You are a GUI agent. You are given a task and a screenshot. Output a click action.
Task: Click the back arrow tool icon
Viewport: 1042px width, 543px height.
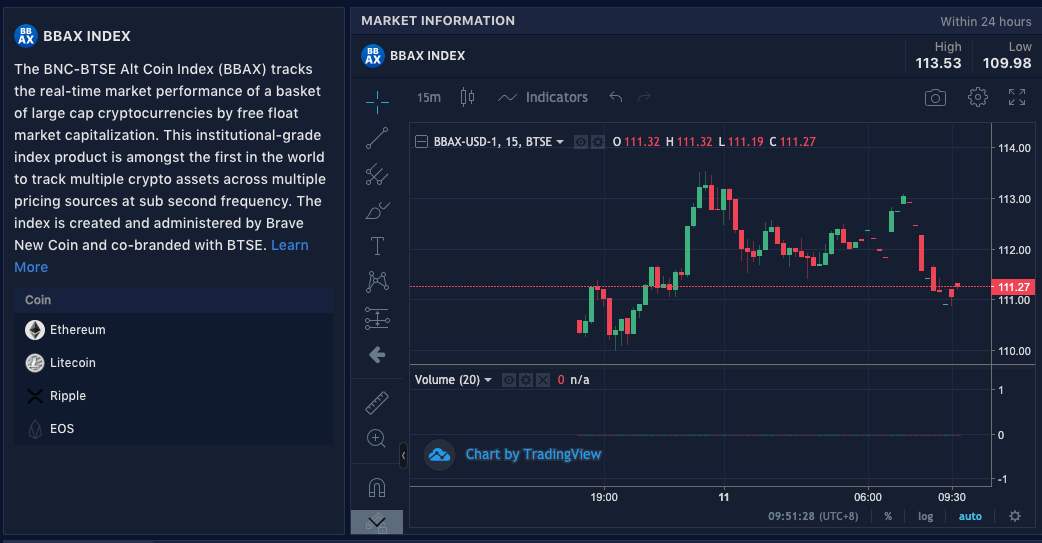(x=377, y=355)
